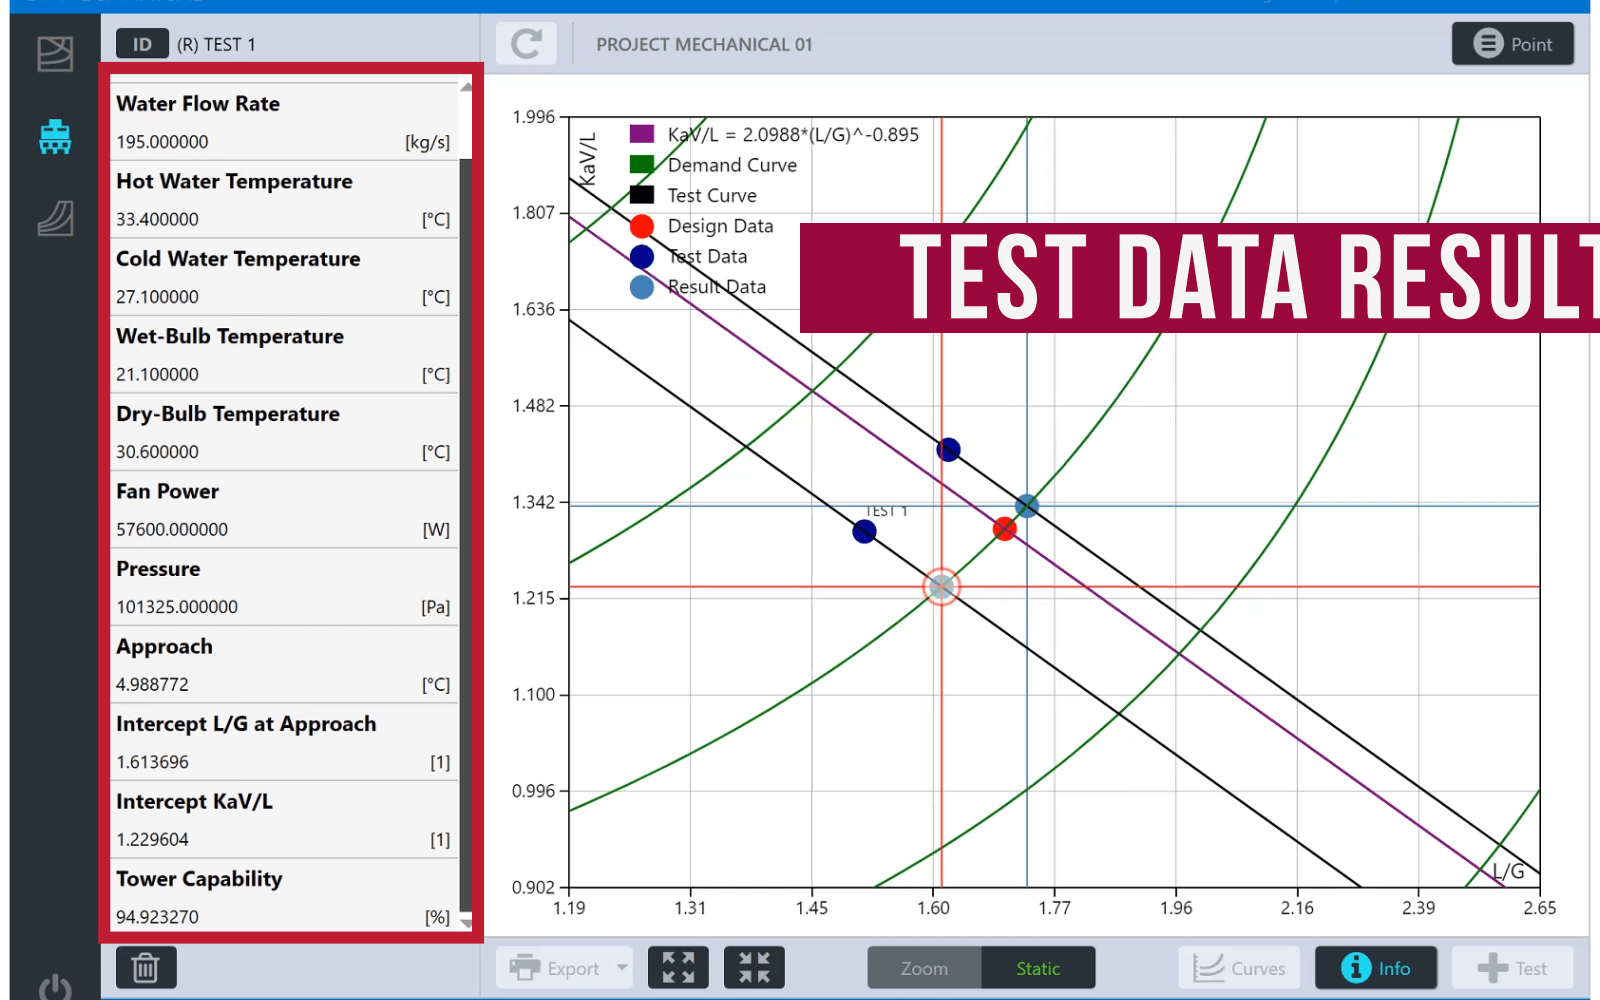Click the ID badge for TEST 1

click(x=142, y=44)
